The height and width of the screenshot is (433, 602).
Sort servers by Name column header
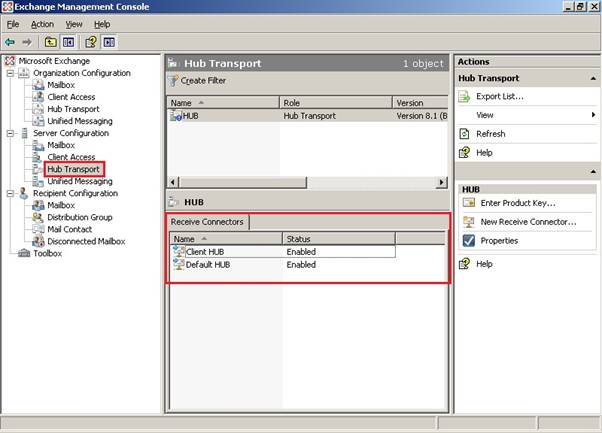pos(223,103)
